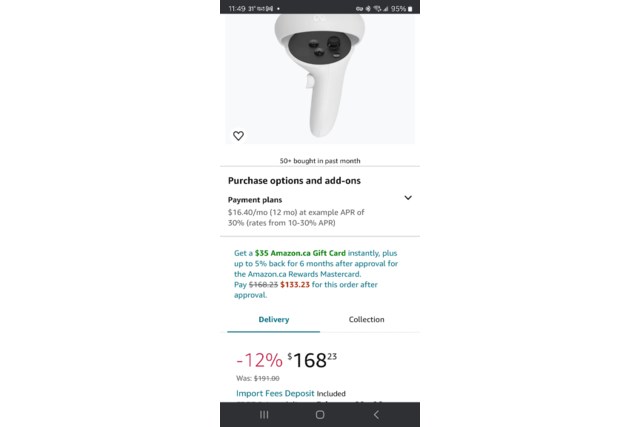
Task: Tap the heart icon to add to wish list
Action: pos(238,136)
